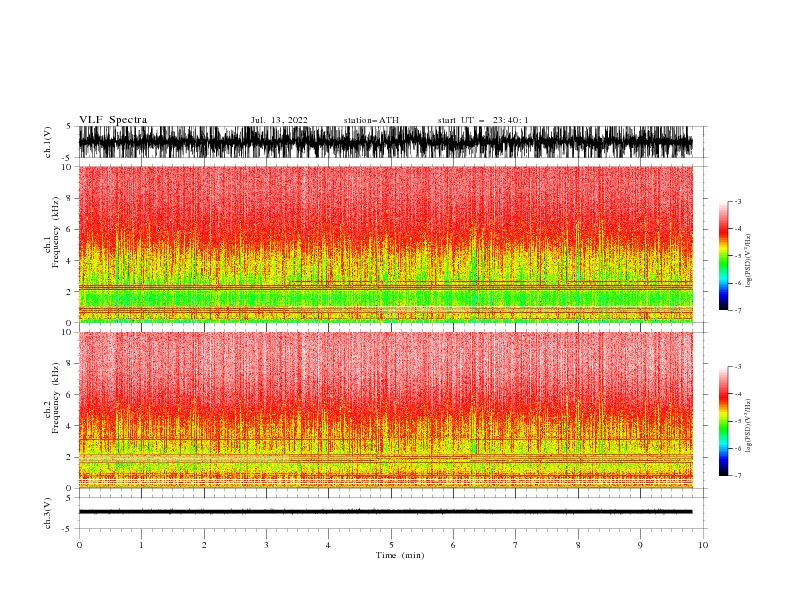This screenshot has height=612, width=792.
Task: Click inside the ch.2 spectrogram panel
Action: pyautogui.click(x=385, y=410)
